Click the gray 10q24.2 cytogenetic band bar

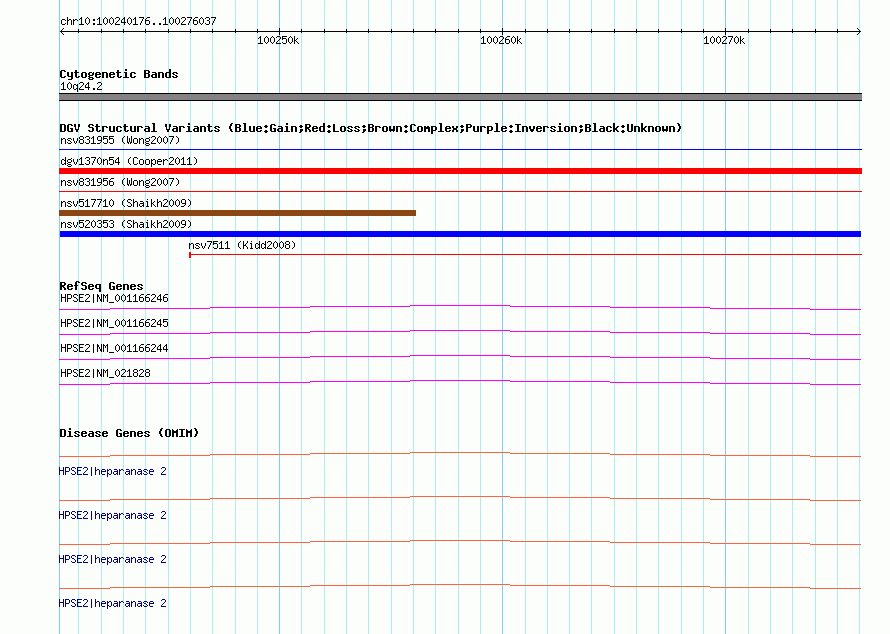[x=460, y=97]
